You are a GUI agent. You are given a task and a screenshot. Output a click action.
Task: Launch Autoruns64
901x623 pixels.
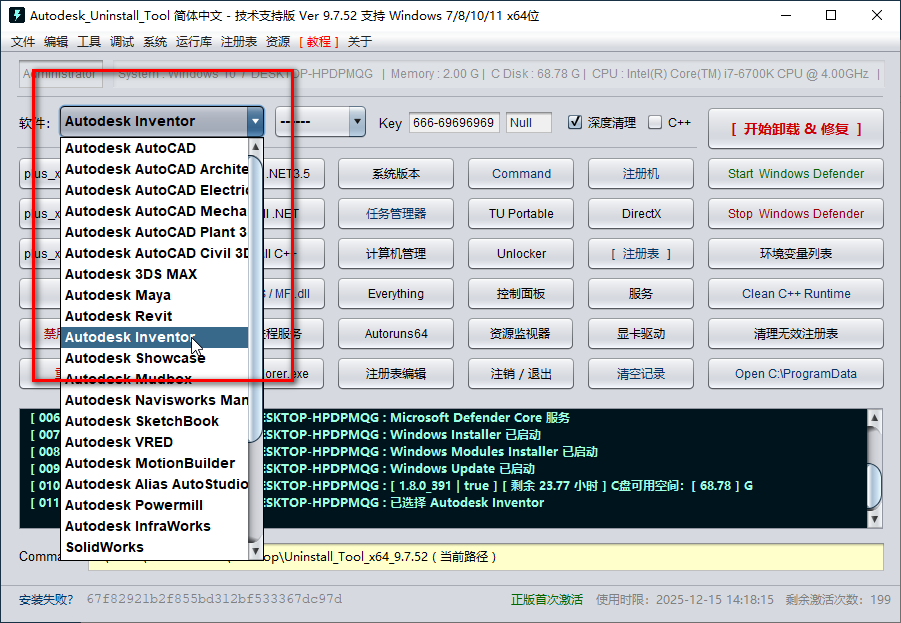point(396,333)
